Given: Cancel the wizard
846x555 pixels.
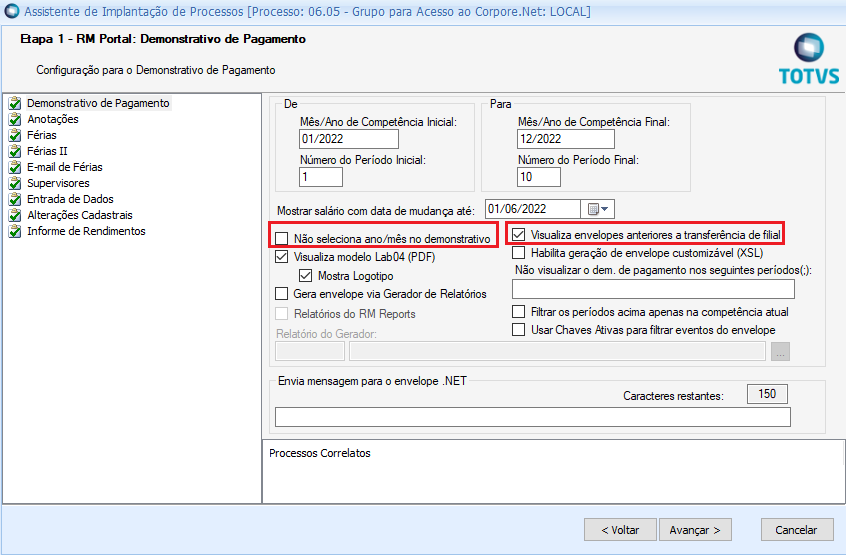Looking at the screenshot, I should pos(797,530).
